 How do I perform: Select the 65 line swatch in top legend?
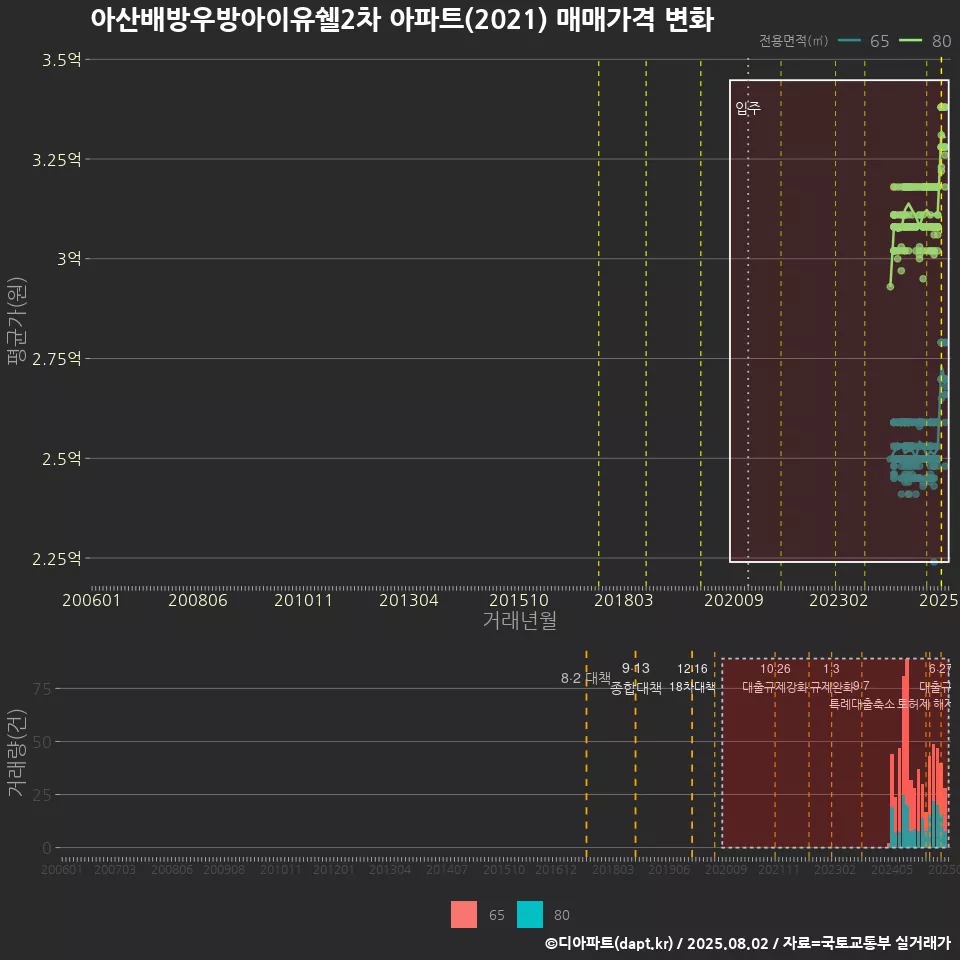[849, 41]
